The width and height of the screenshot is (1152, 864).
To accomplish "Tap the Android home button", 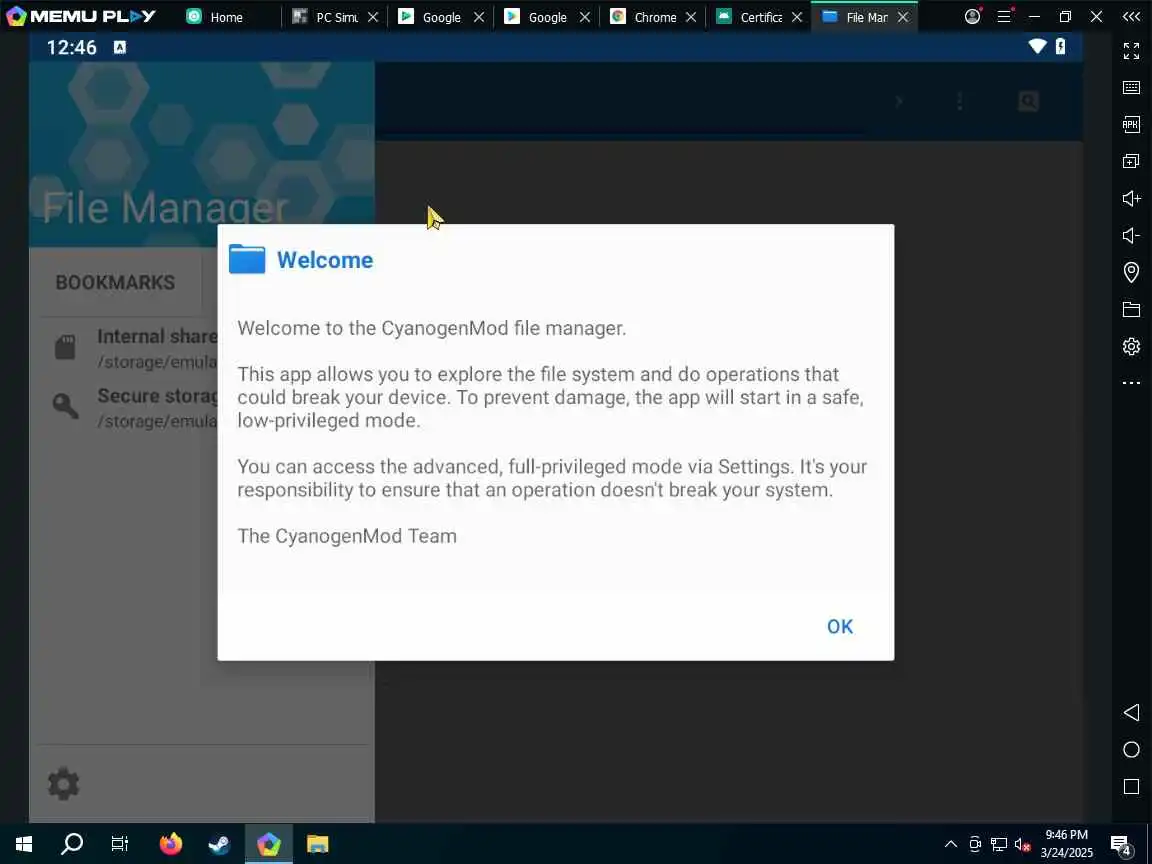I will pyautogui.click(x=1131, y=749).
